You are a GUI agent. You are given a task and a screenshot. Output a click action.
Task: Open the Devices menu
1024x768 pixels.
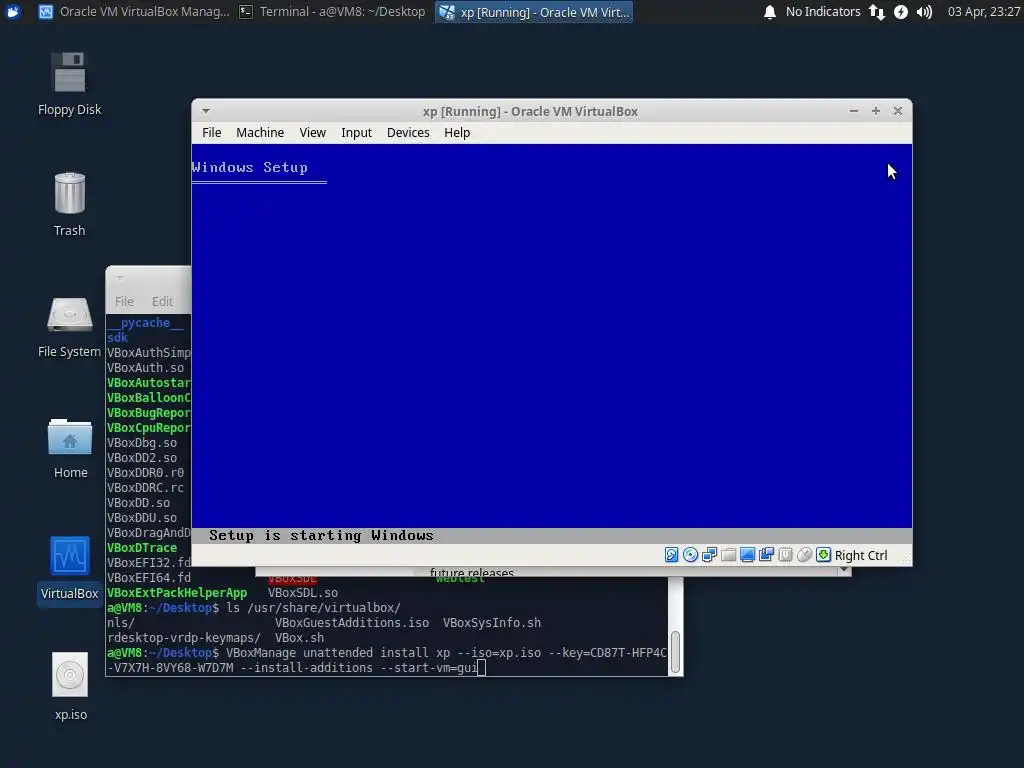pyautogui.click(x=408, y=133)
